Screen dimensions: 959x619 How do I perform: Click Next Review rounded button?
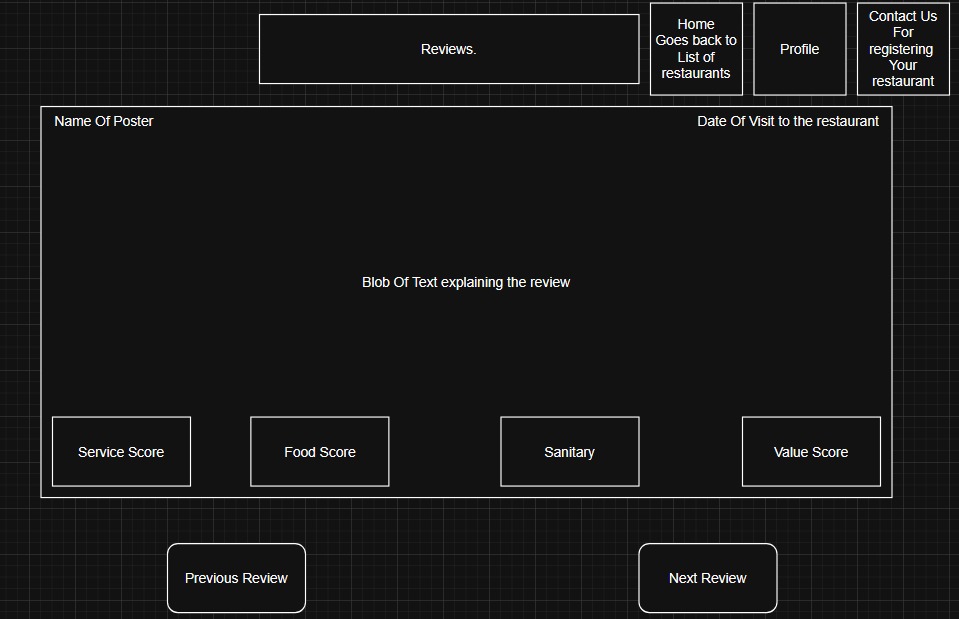click(x=707, y=578)
